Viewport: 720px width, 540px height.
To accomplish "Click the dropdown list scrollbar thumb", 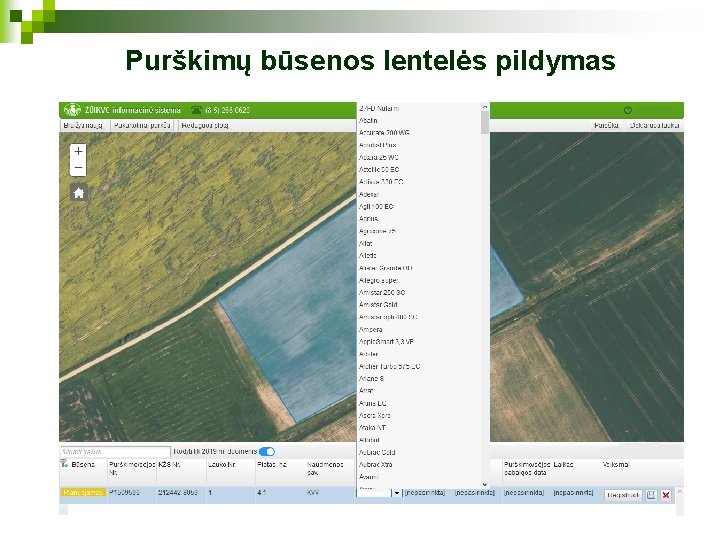I will click(x=485, y=123).
